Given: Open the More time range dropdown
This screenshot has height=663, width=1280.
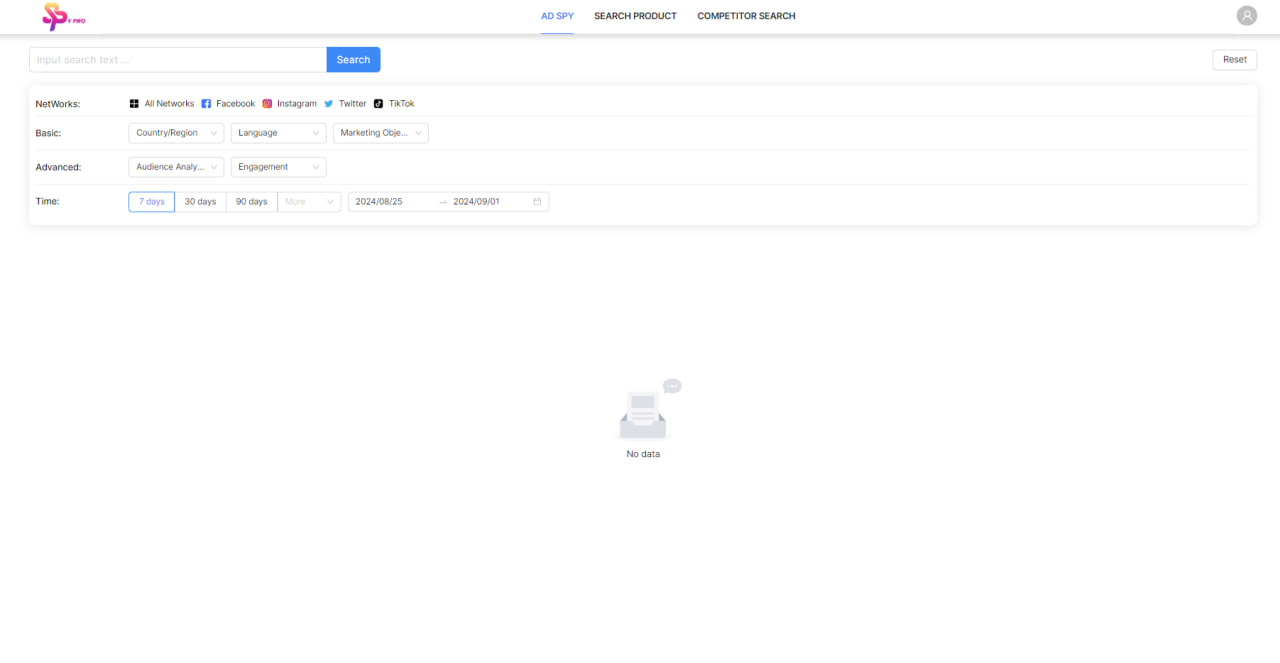Looking at the screenshot, I should (x=309, y=202).
